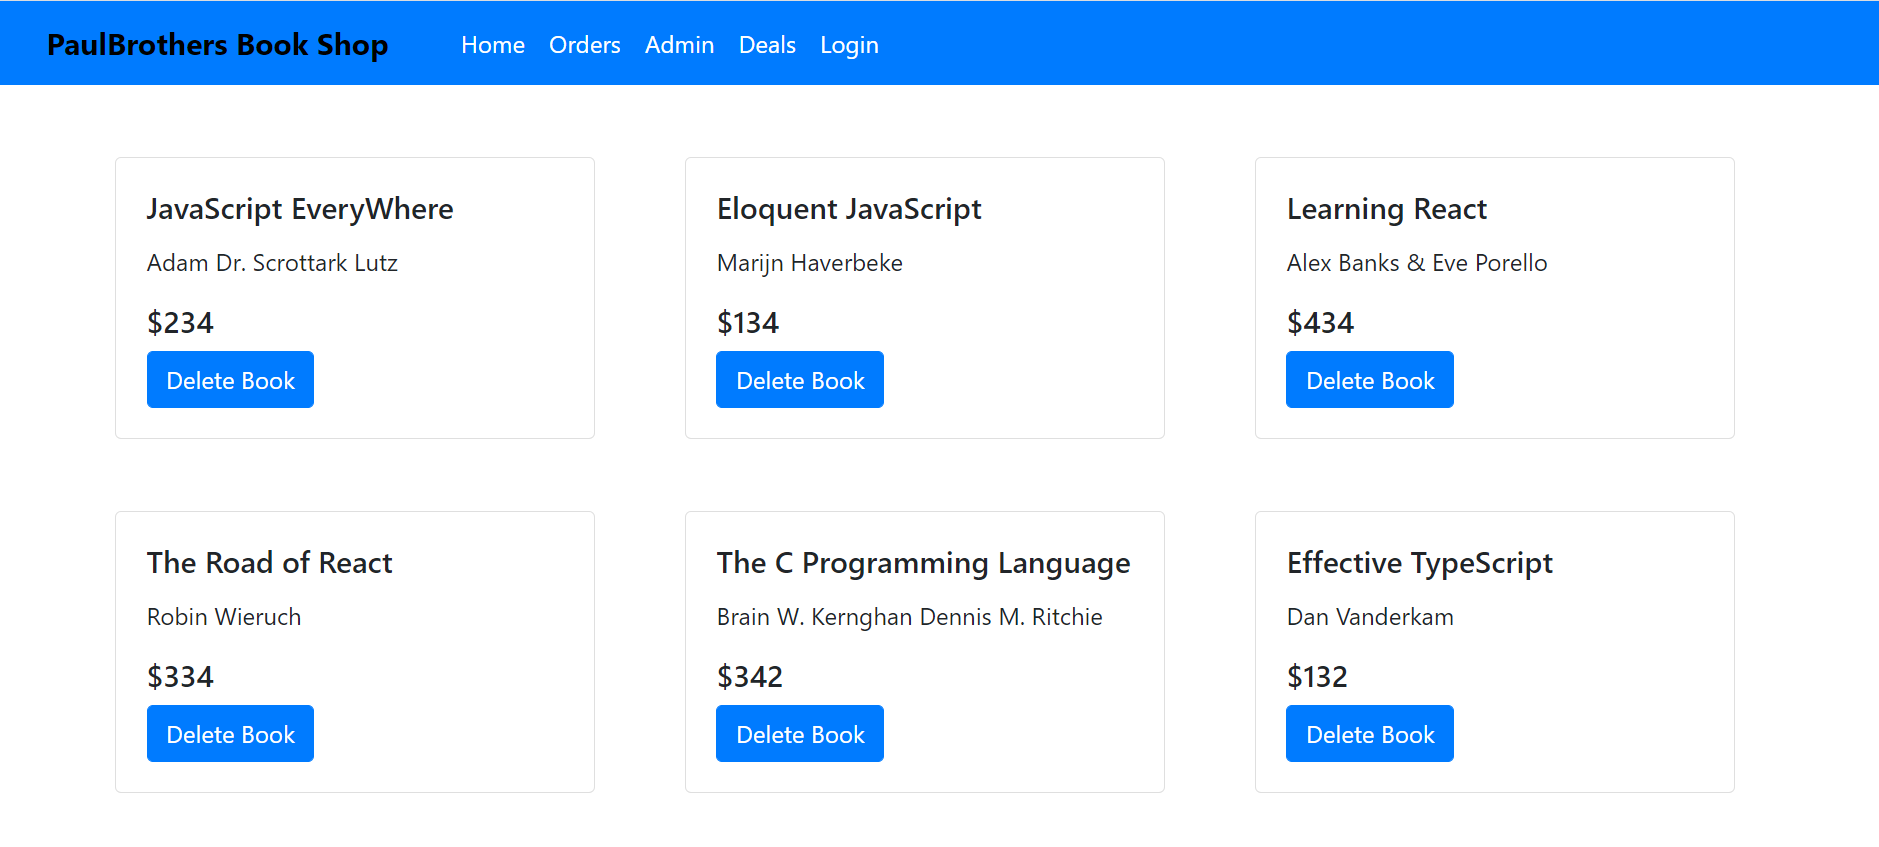Click the Eloquent JavaScript card title

(849, 209)
